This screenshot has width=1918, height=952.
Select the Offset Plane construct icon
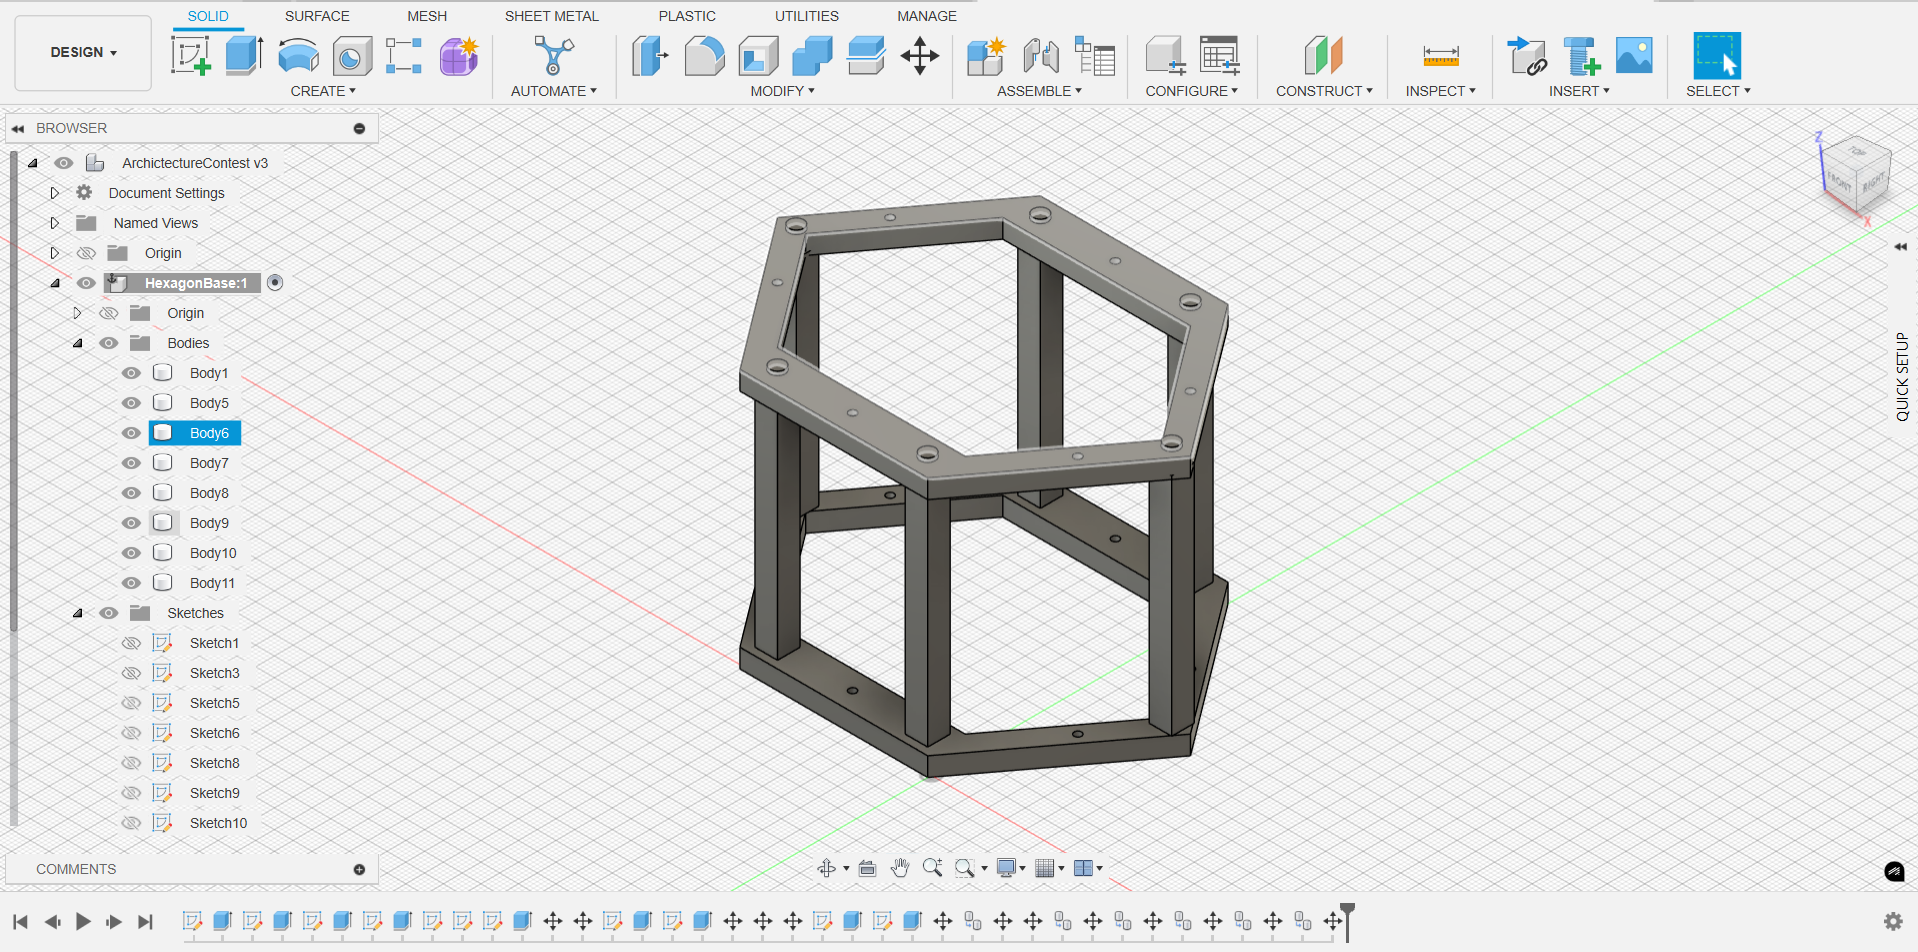(x=1323, y=56)
